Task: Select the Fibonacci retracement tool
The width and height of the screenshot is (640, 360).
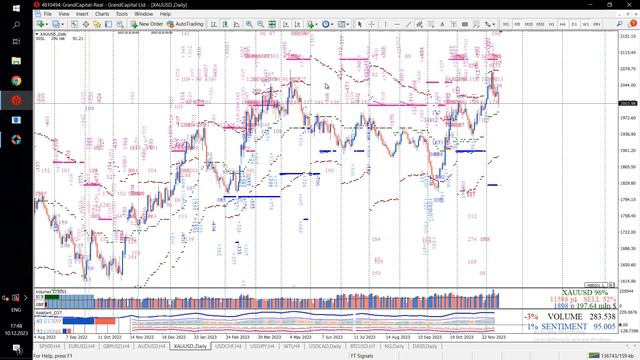Action: point(431,24)
